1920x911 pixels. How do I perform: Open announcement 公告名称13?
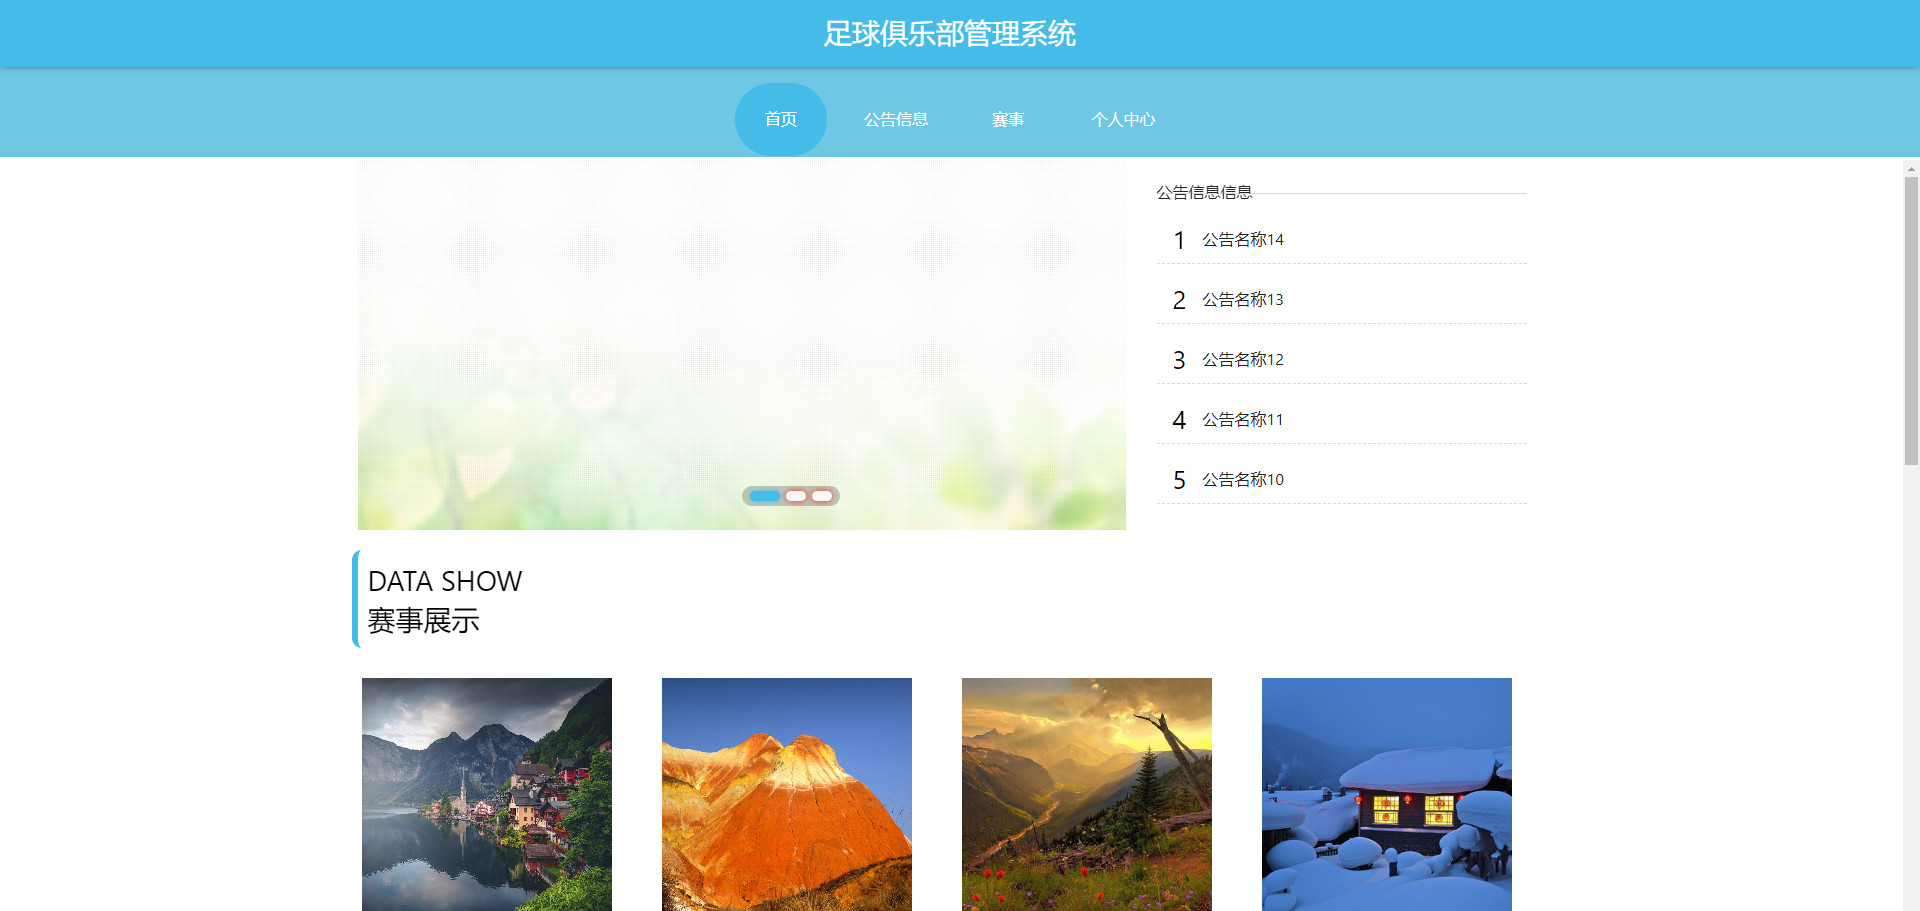[1242, 300]
